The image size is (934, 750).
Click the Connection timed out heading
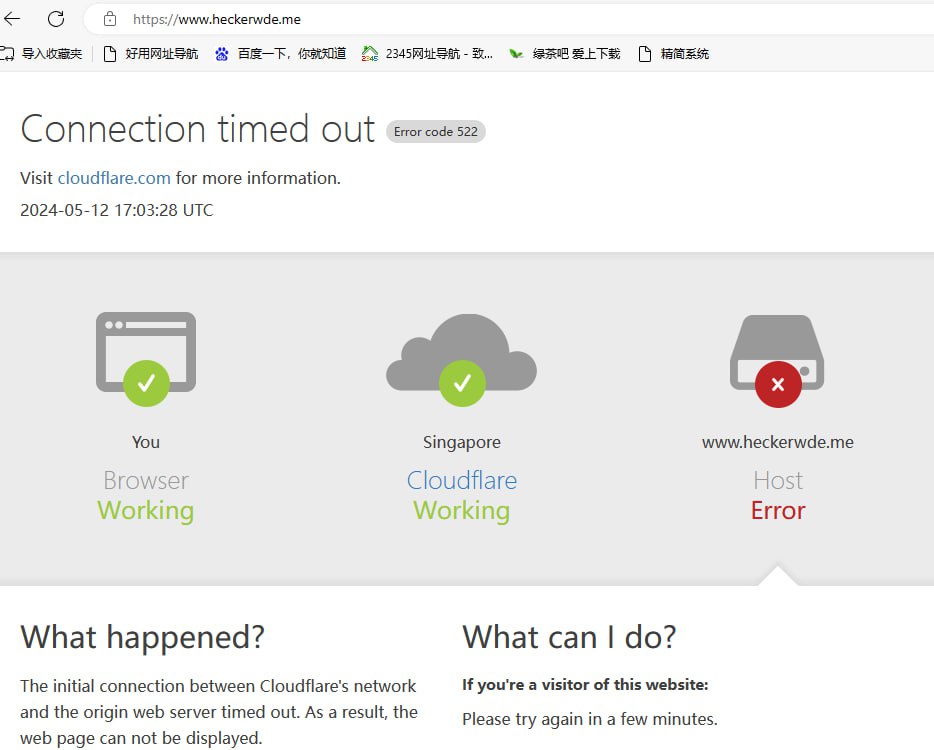198,129
